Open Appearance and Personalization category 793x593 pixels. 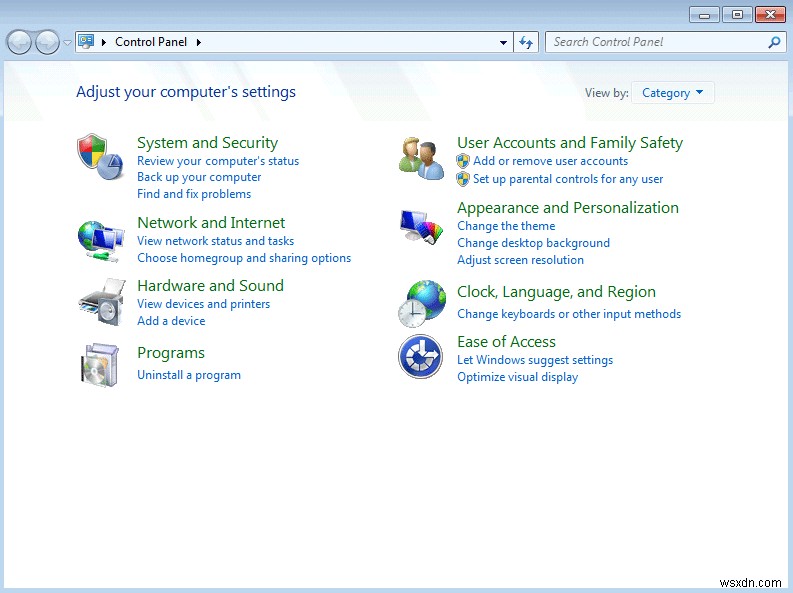[568, 208]
